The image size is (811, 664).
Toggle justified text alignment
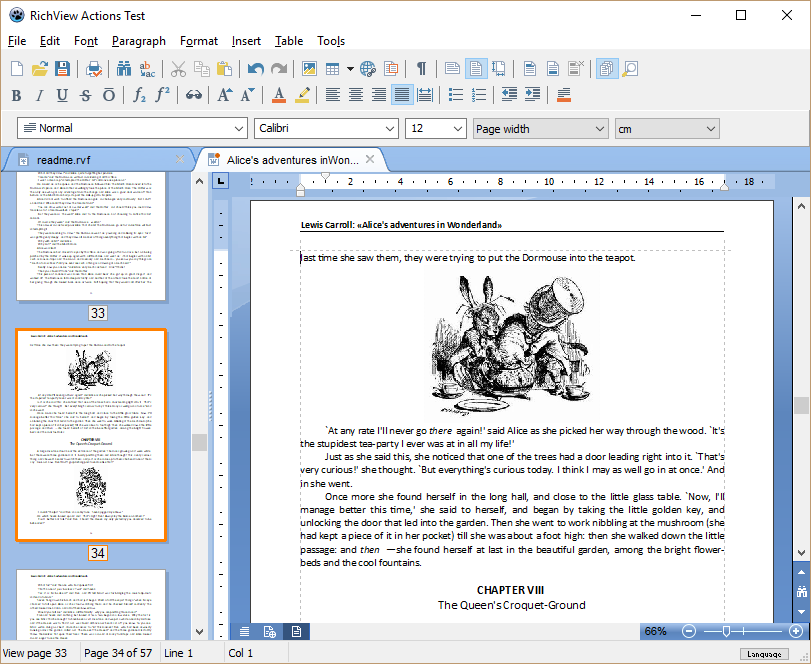[402, 95]
